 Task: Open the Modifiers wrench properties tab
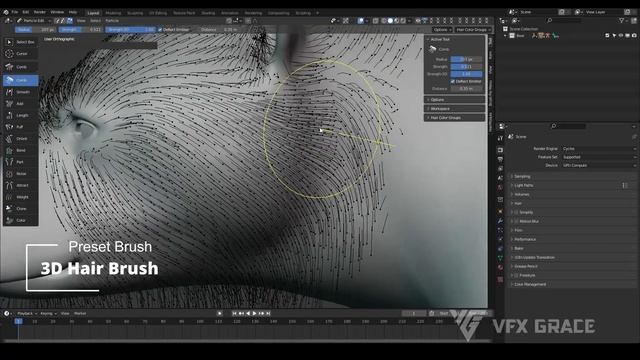pos(500,221)
